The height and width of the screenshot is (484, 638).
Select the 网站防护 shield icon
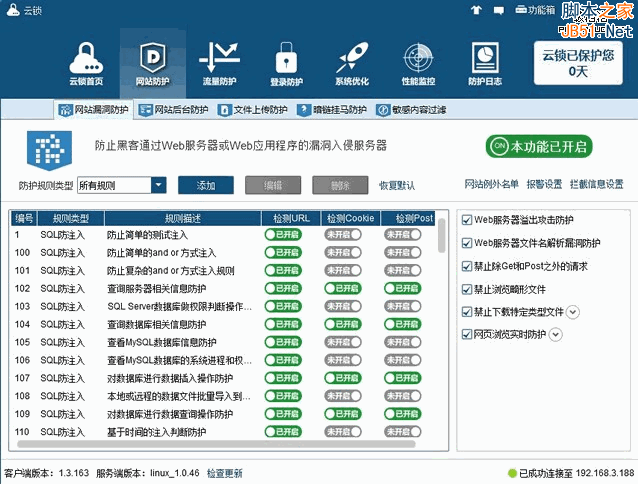click(152, 59)
